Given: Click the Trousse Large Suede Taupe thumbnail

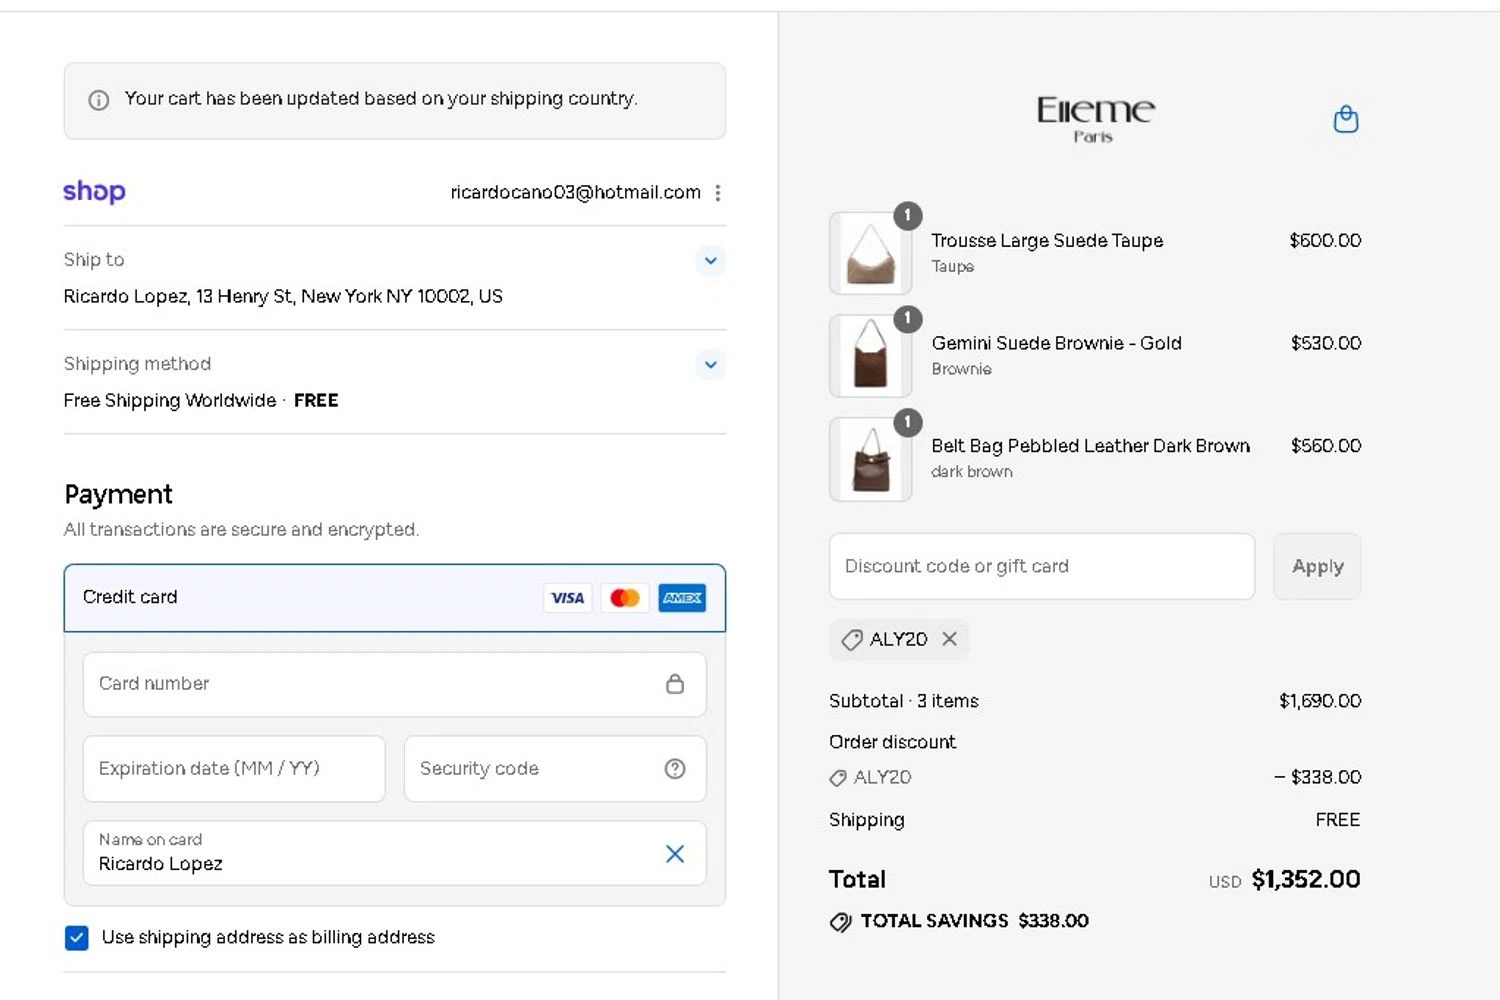Looking at the screenshot, I should click(870, 253).
